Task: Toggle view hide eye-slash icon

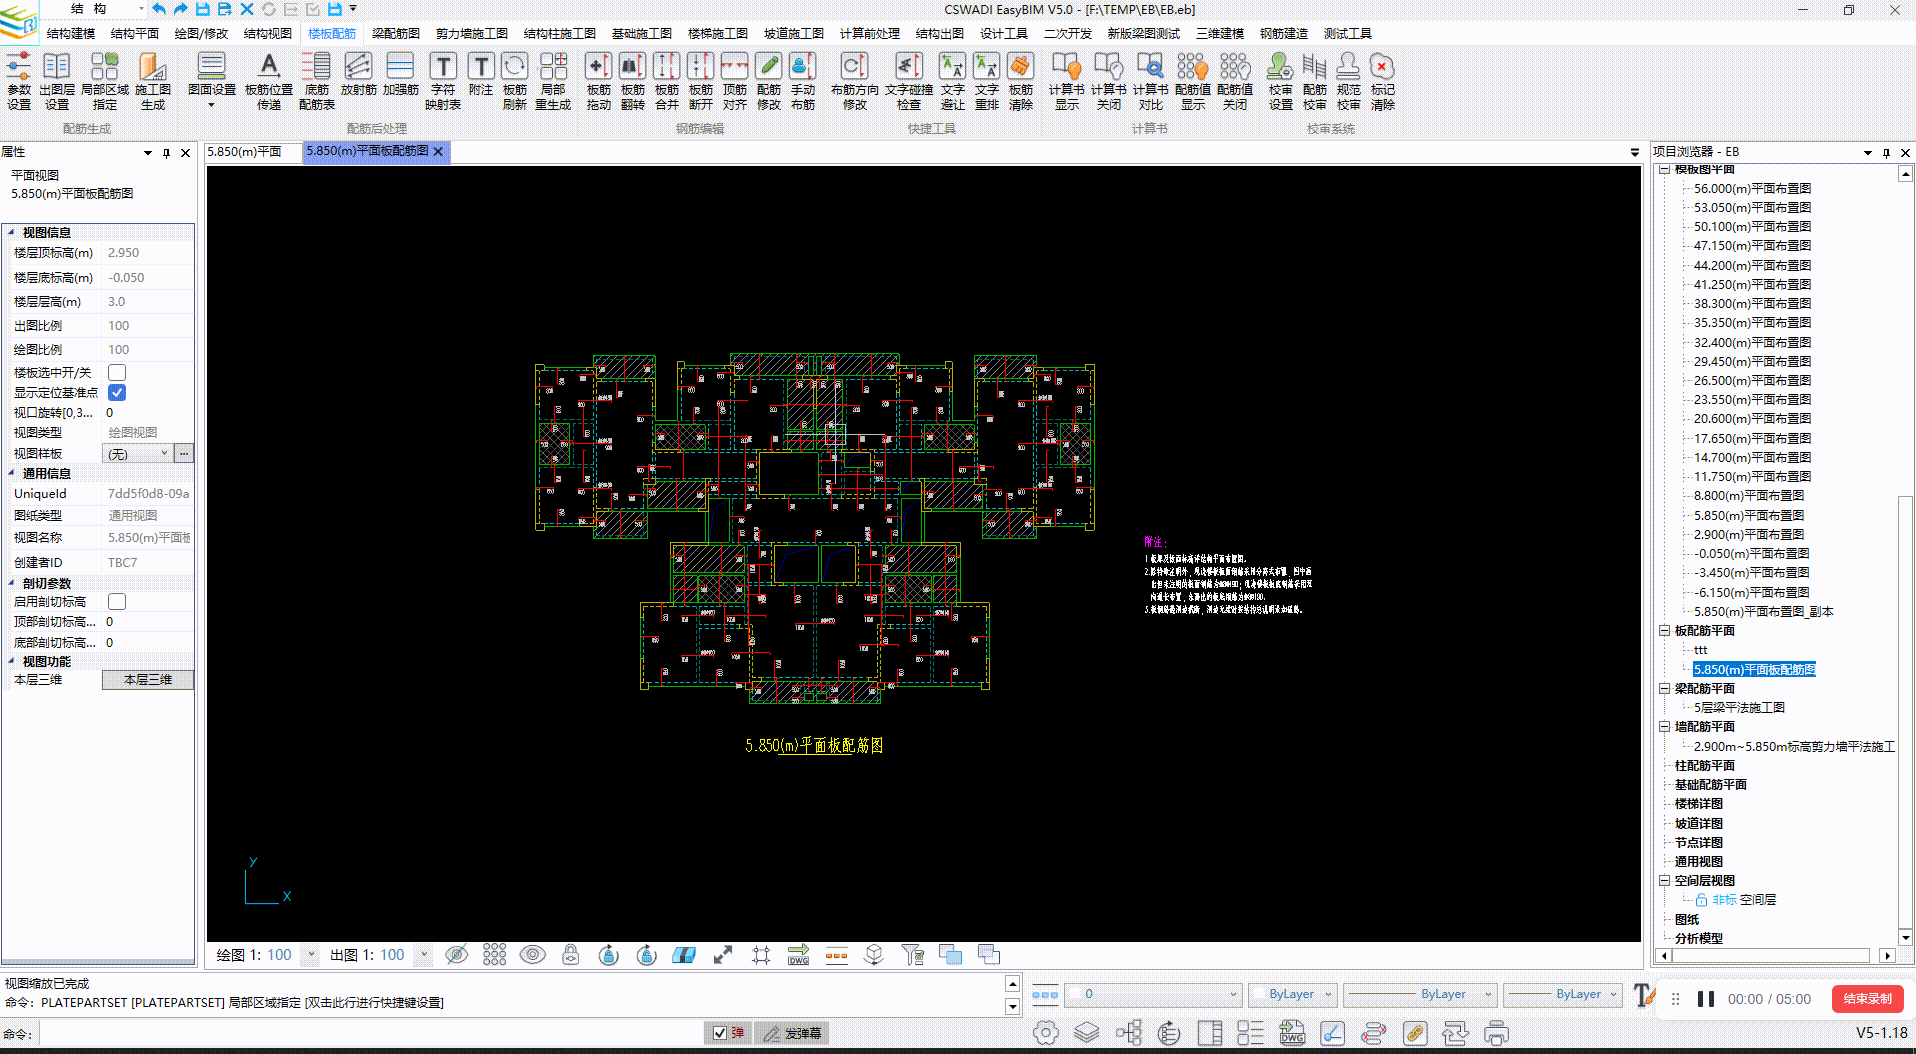Action: 456,955
